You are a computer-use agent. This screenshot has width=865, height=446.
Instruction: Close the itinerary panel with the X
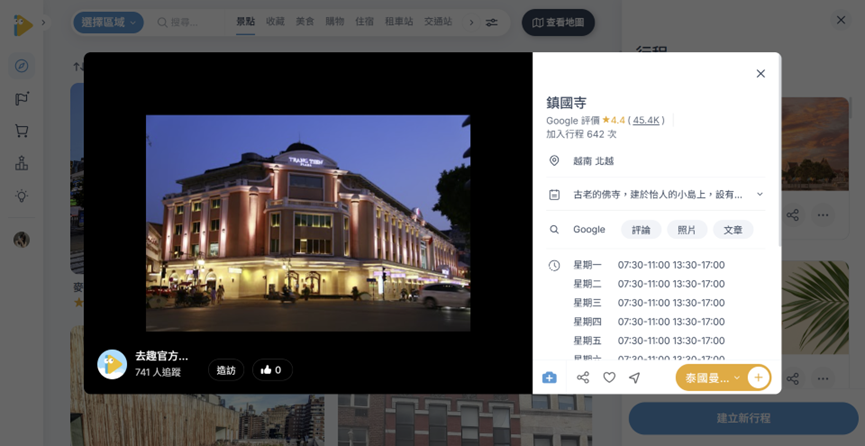pyautogui.click(x=841, y=20)
